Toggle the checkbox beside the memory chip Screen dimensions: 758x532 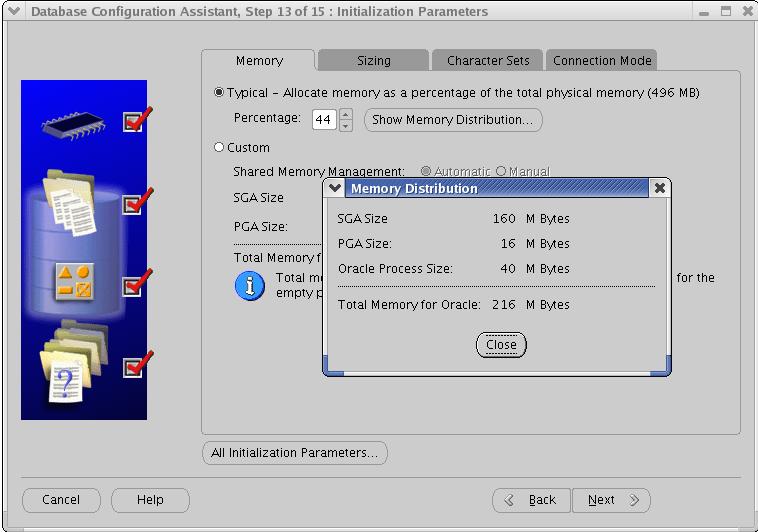tap(132, 122)
